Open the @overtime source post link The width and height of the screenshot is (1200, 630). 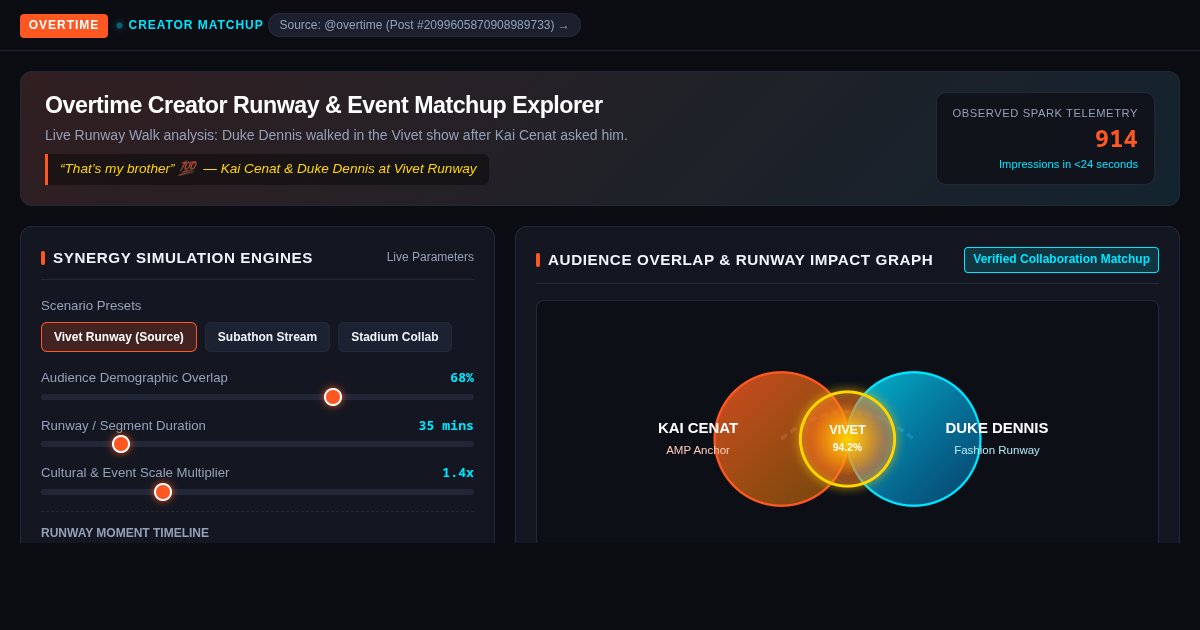pos(424,25)
